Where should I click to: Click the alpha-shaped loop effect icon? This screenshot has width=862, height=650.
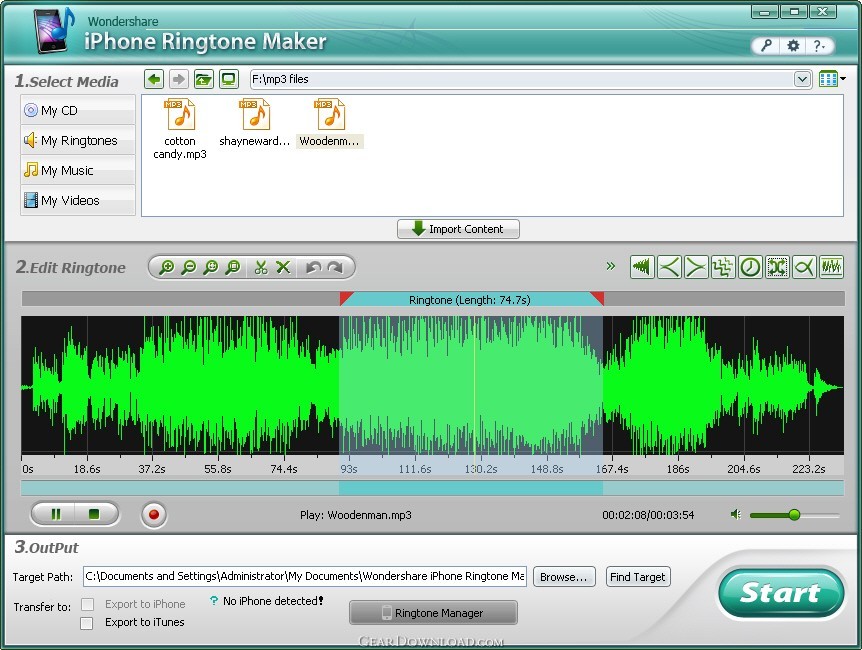click(804, 267)
